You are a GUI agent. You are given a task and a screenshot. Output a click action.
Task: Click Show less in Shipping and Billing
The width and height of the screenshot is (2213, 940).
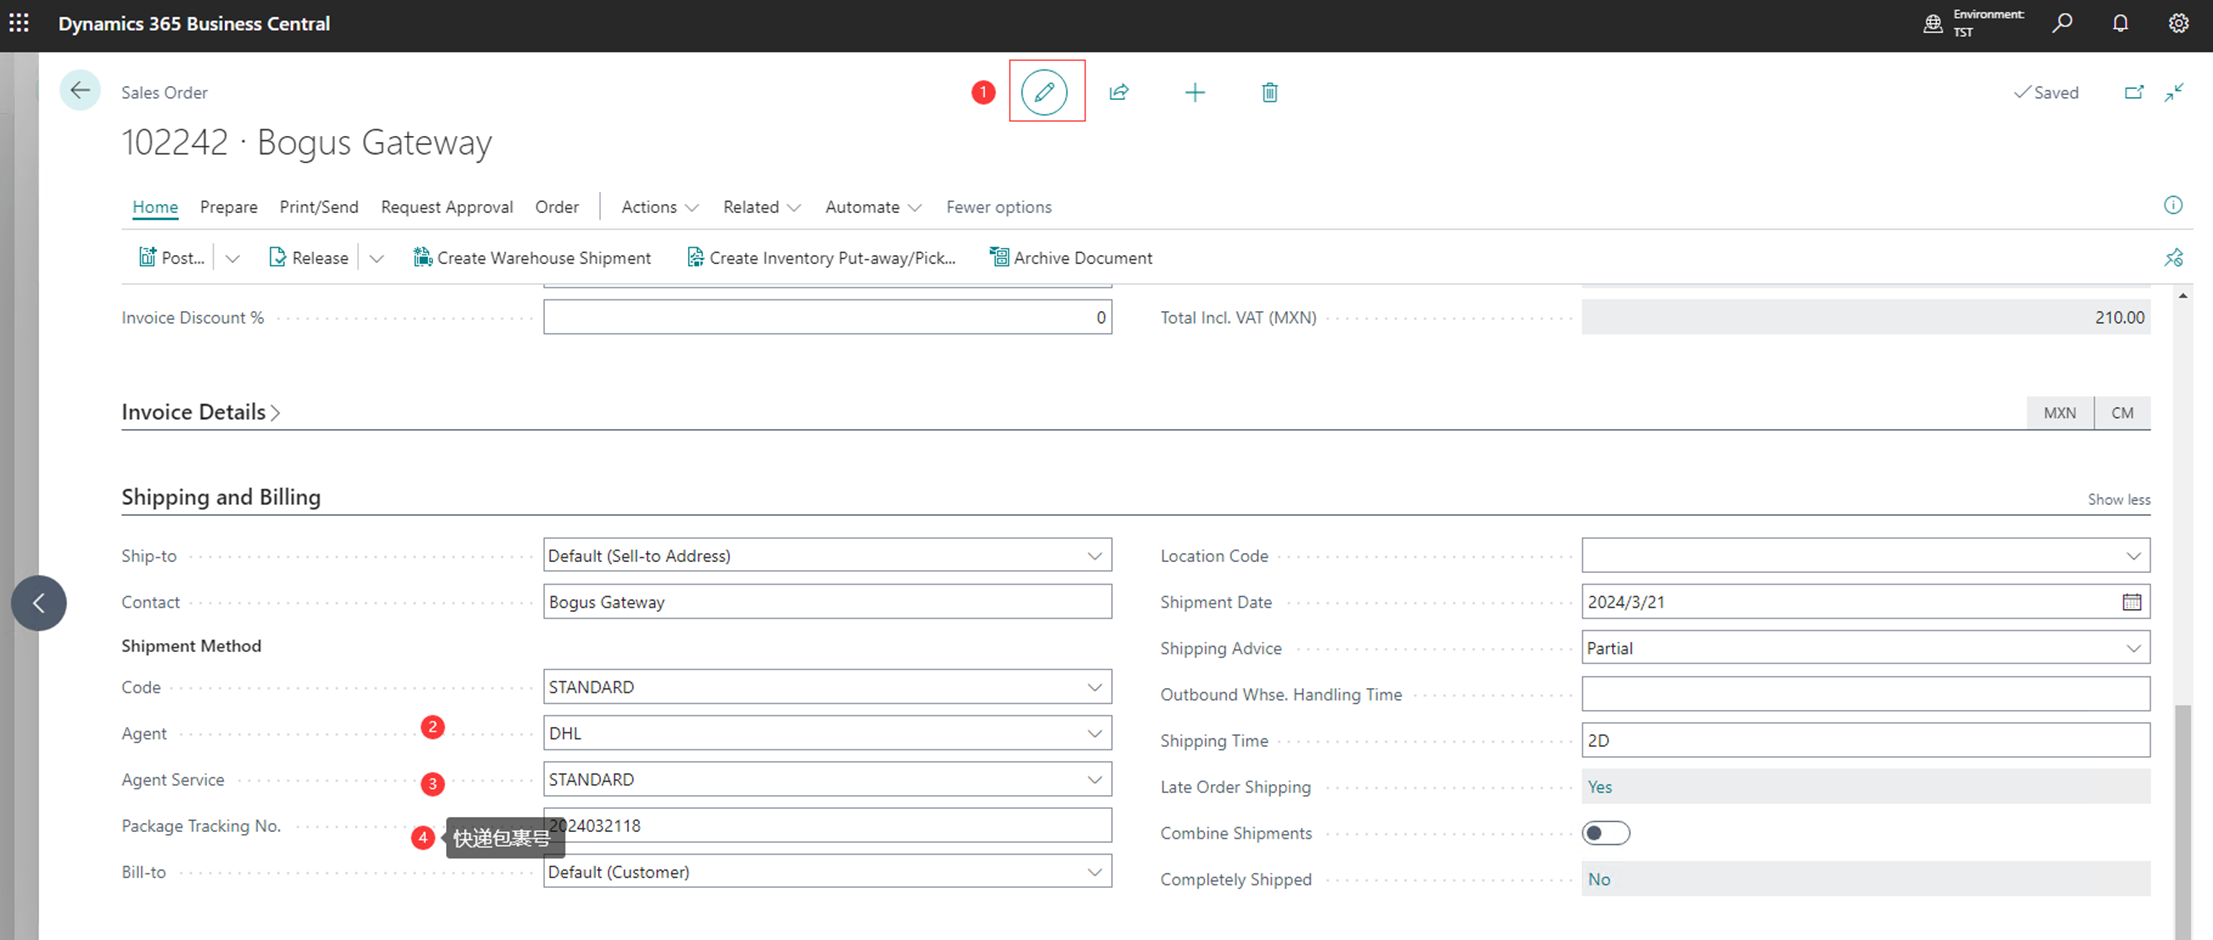[2119, 499]
